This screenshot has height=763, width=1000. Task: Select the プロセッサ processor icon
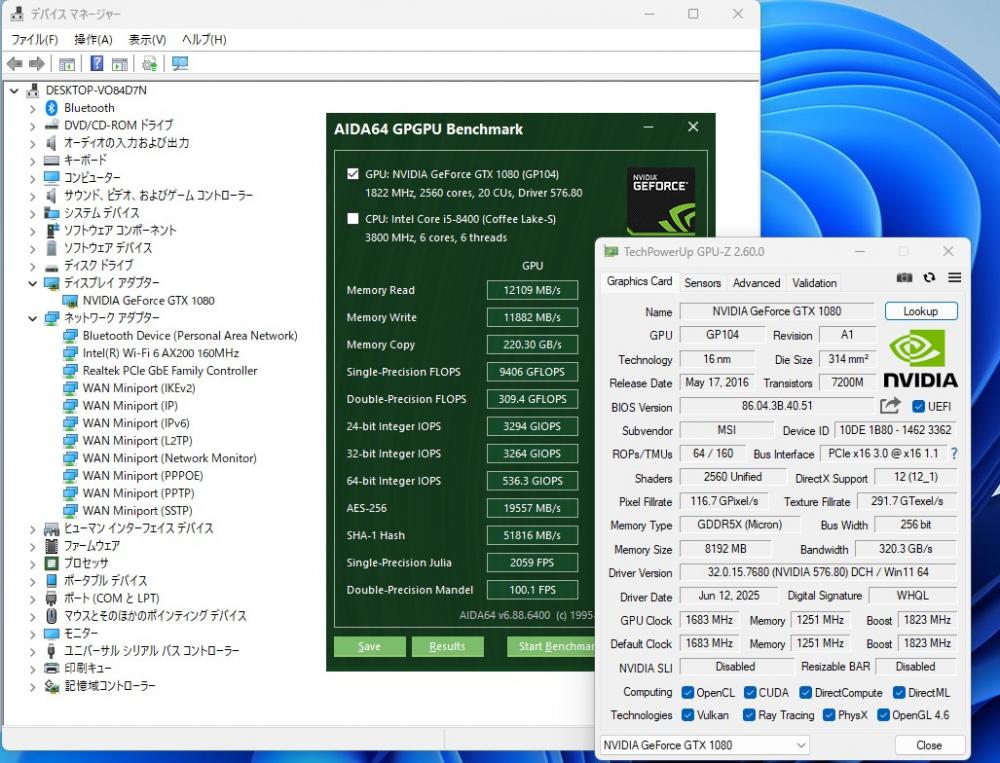[52, 563]
